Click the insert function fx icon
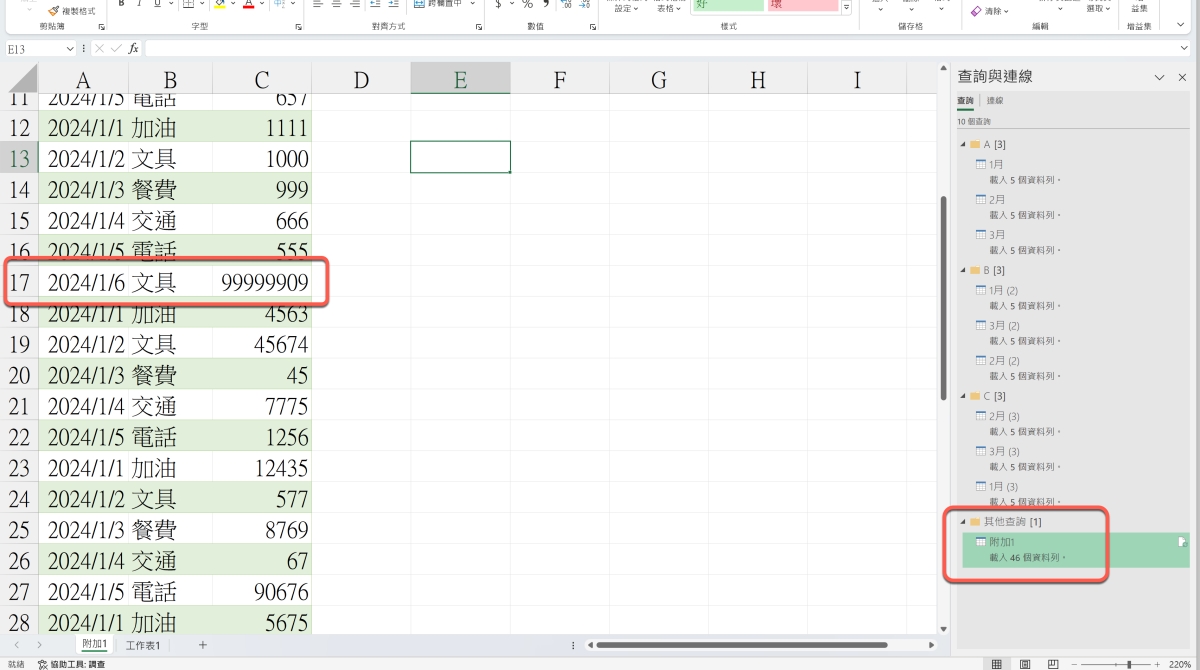1200x670 pixels. click(x=134, y=48)
